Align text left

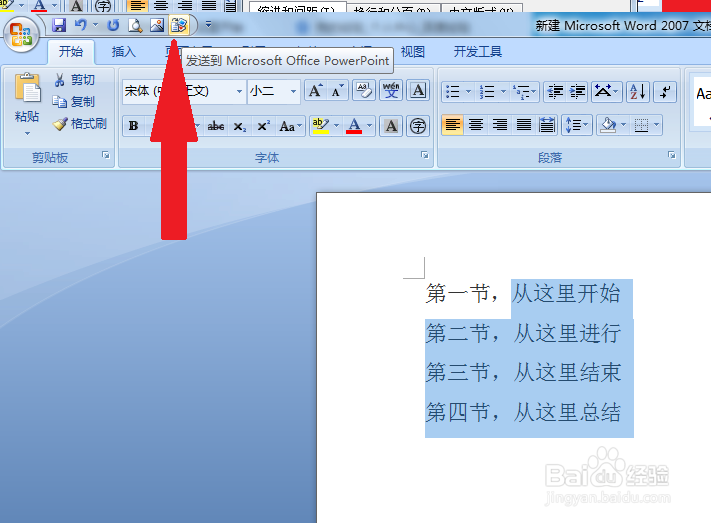click(x=453, y=125)
